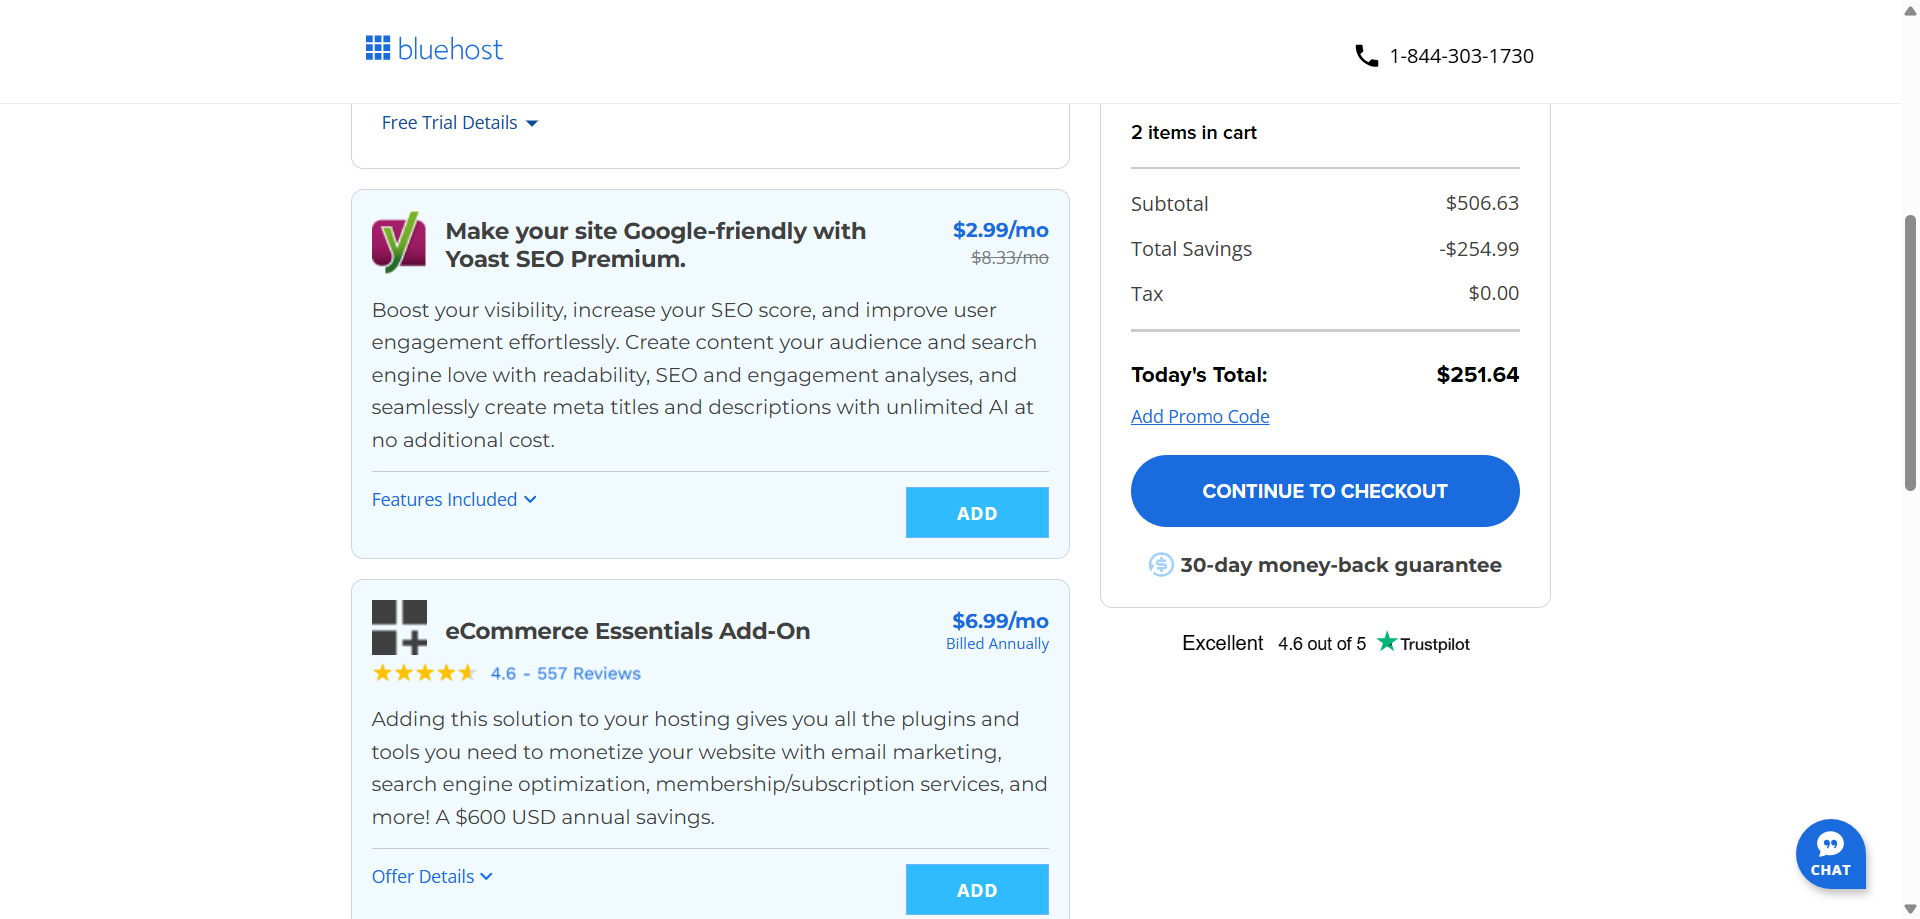Click Continue to Checkout
This screenshot has height=919, width=1920.
tap(1325, 491)
